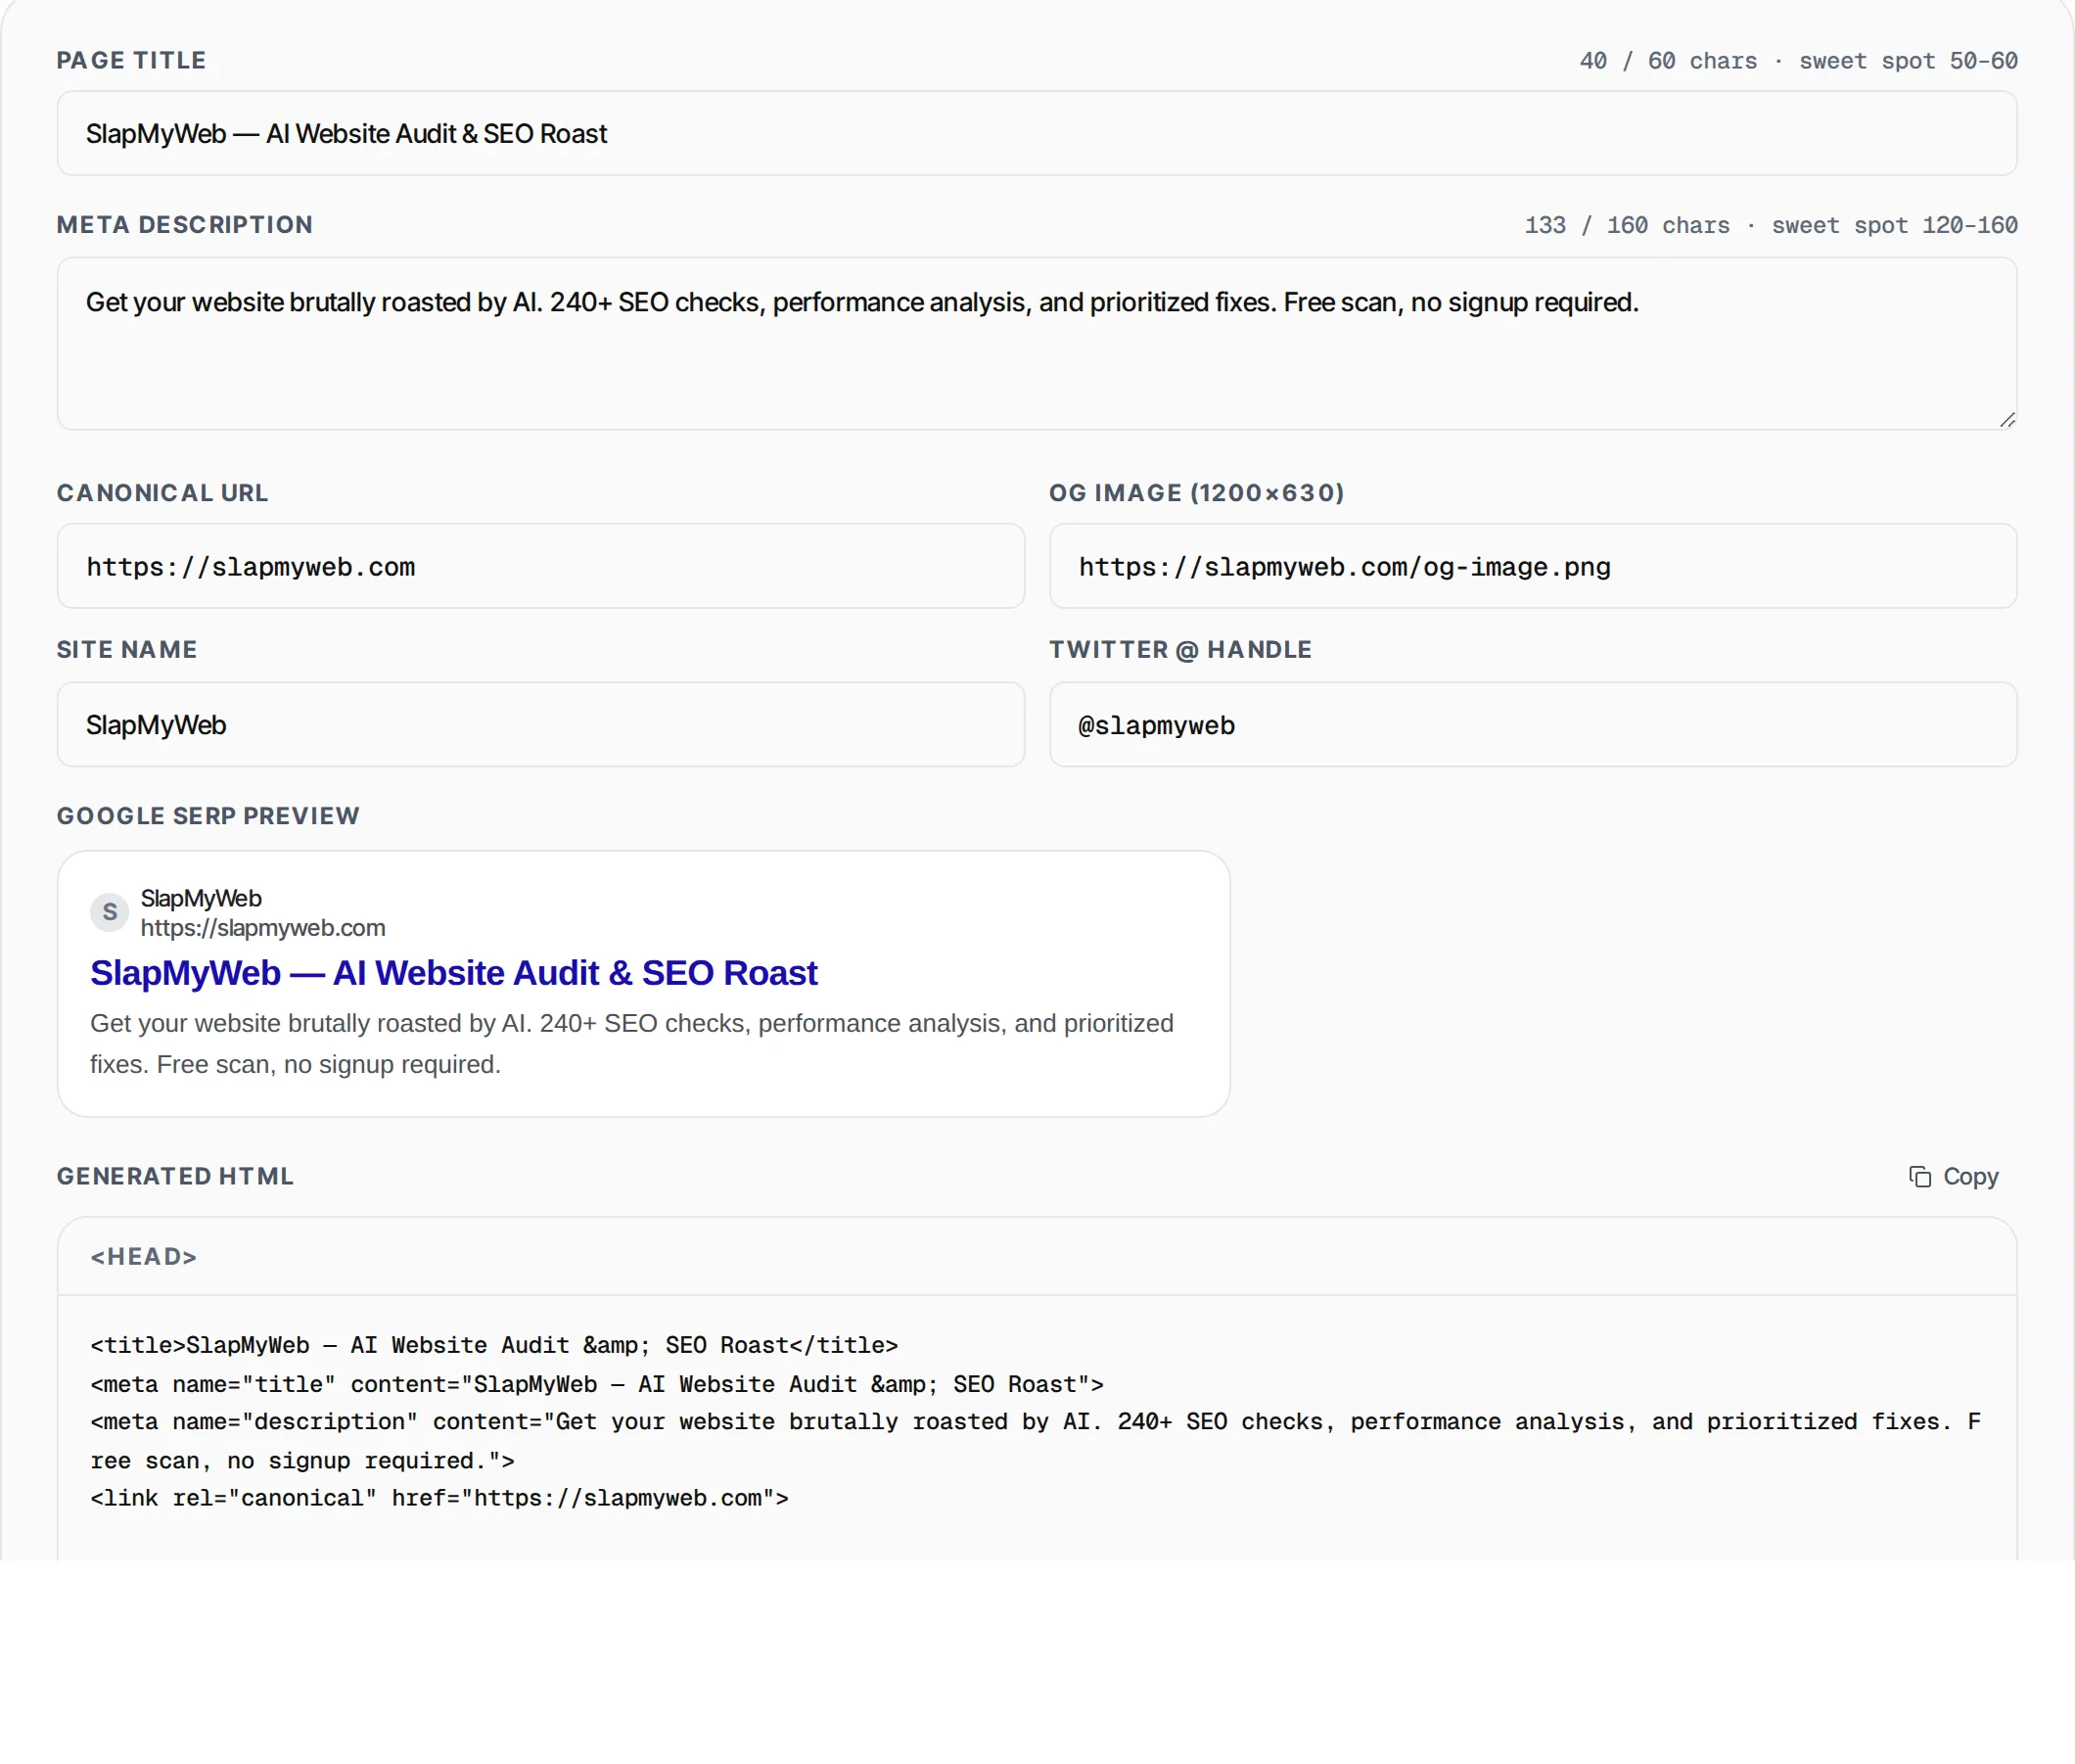This screenshot has width=2075, height=1764.
Task: Click the S favicon in SERP preview
Action: tap(110, 912)
